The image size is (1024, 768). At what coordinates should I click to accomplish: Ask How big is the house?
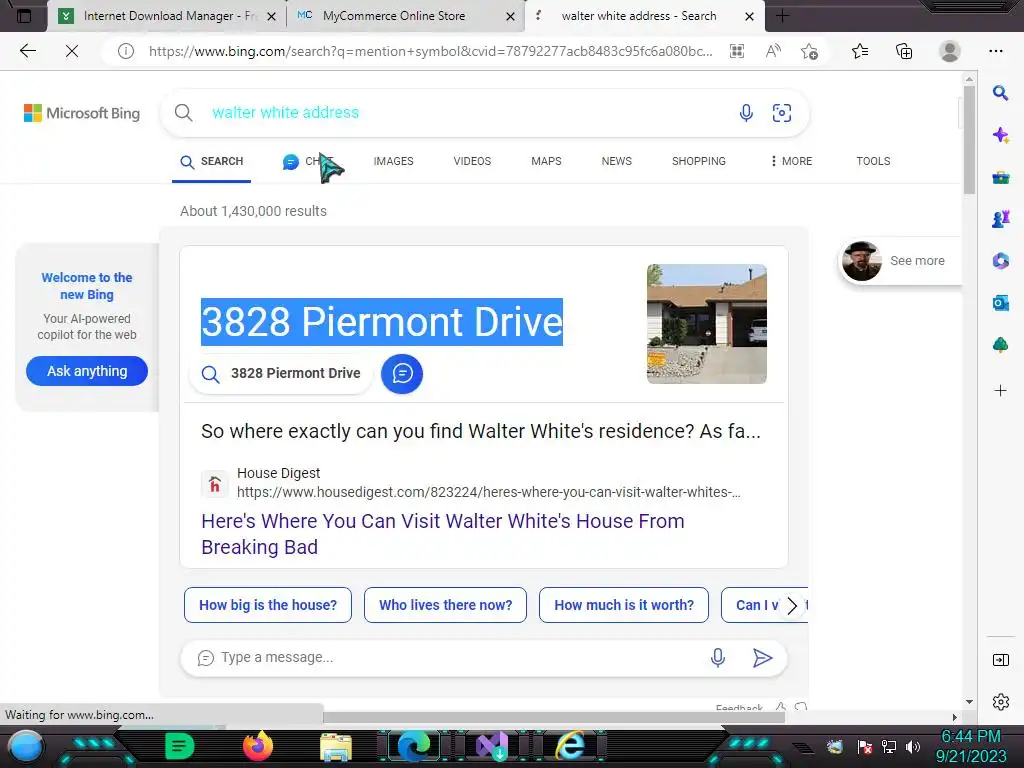(268, 605)
